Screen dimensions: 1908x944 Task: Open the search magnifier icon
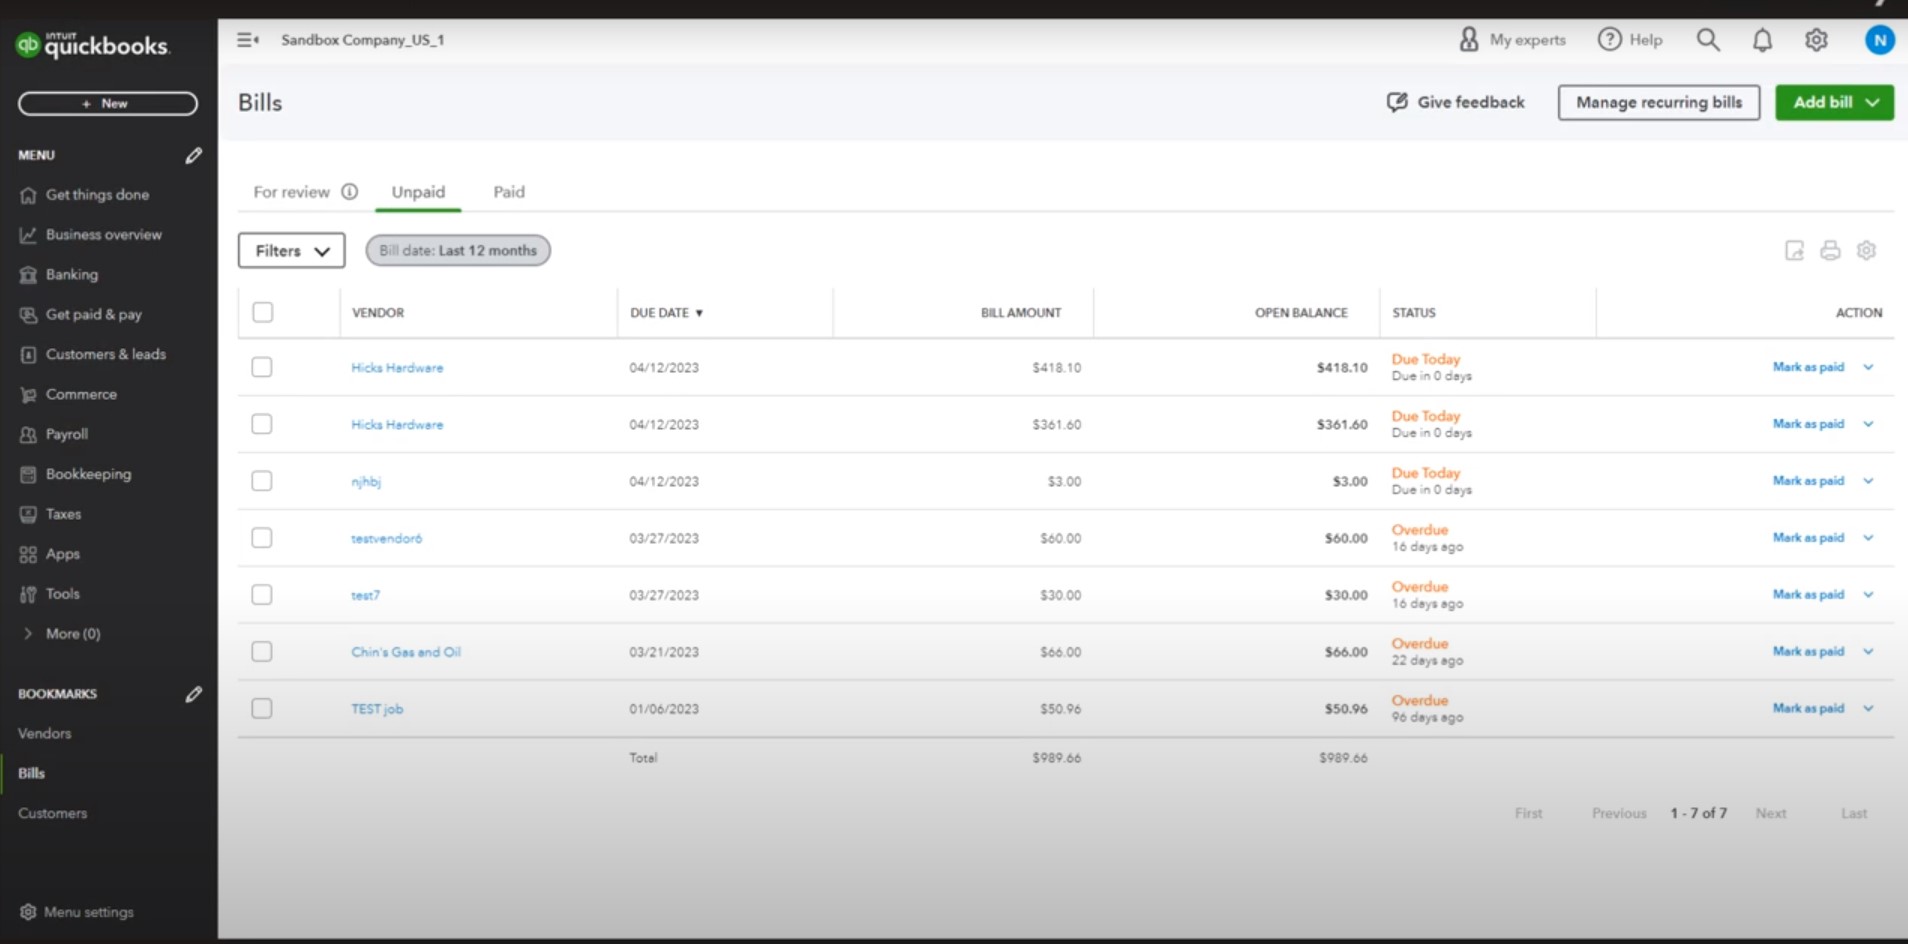(x=1708, y=40)
